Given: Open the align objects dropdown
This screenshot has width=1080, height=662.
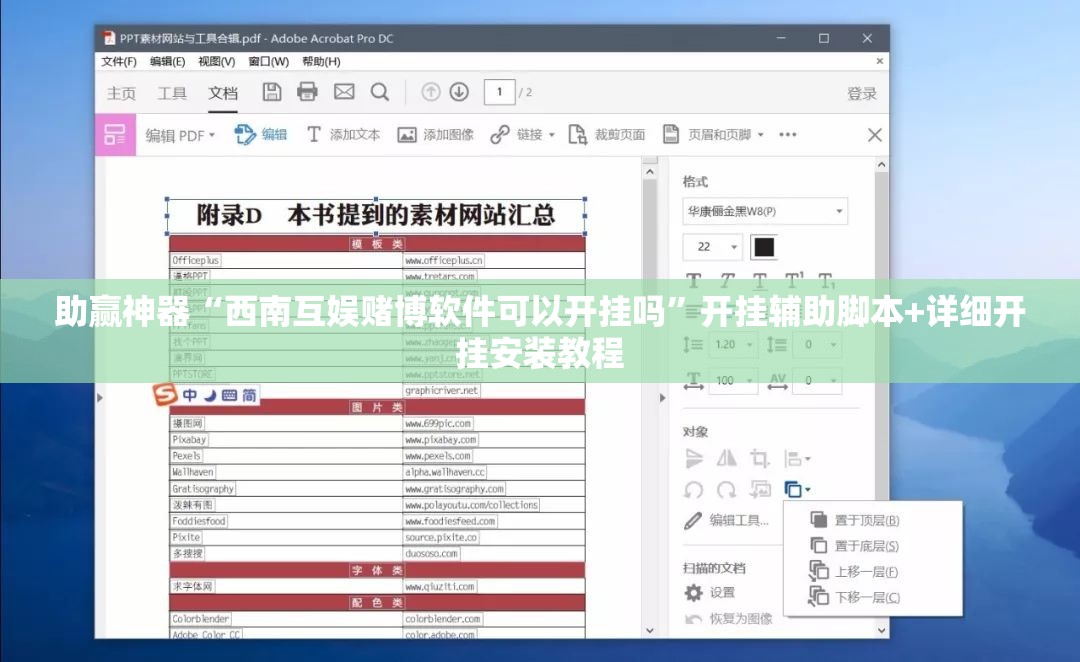Looking at the screenshot, I should point(798,458).
